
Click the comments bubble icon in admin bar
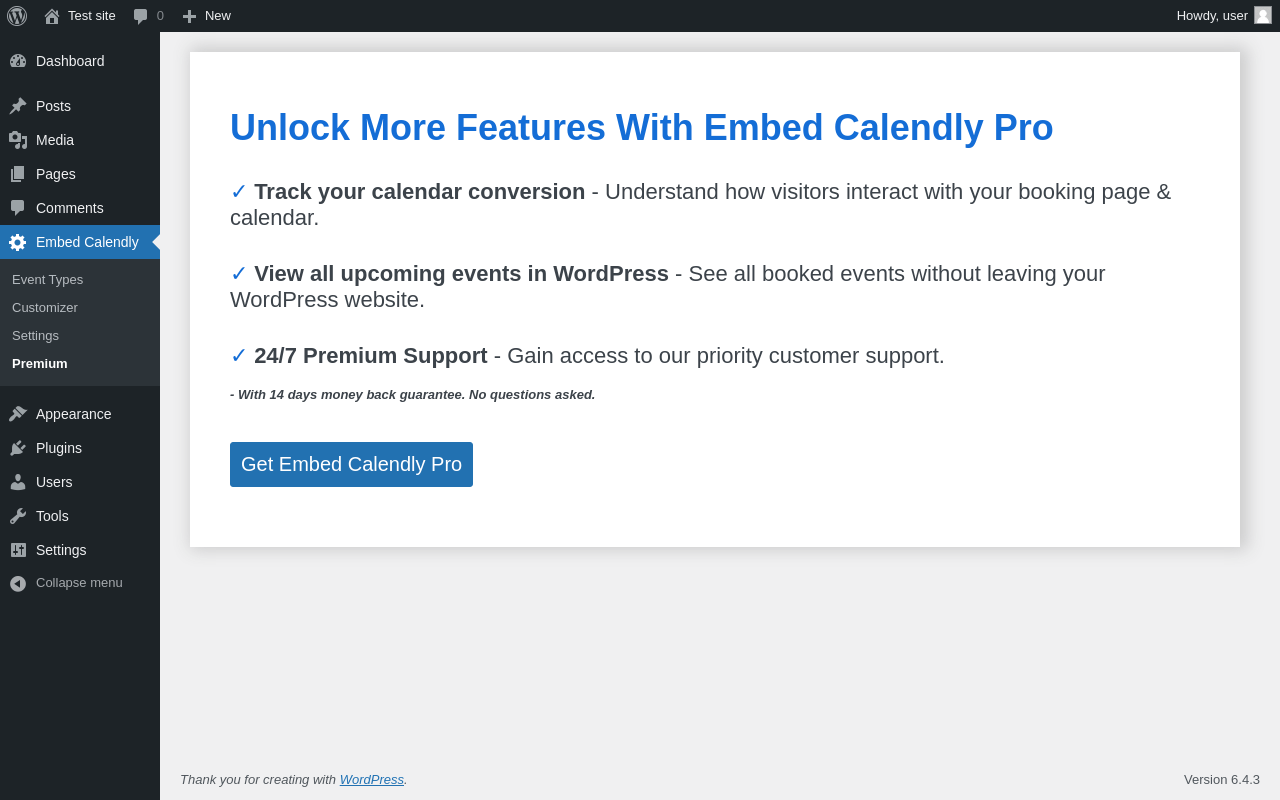point(140,16)
